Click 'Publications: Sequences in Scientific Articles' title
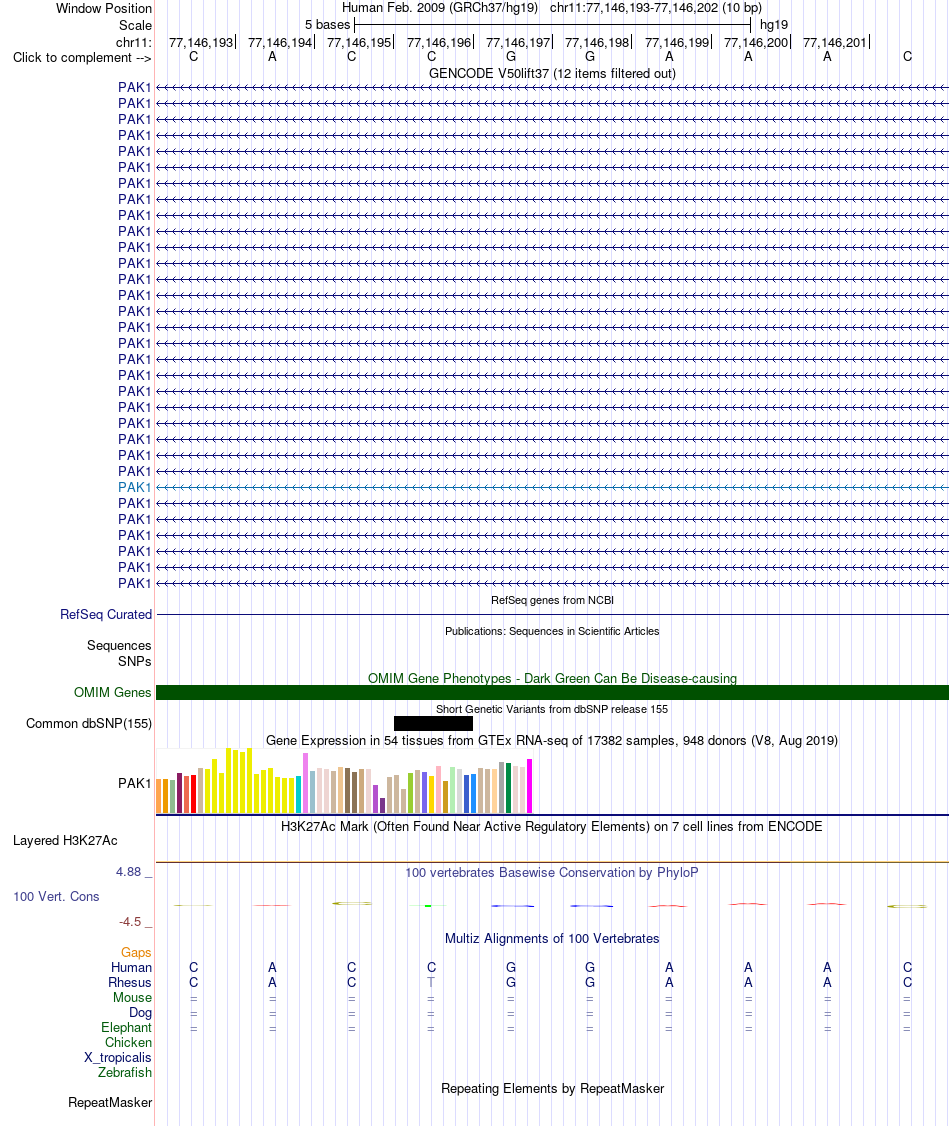Viewport: 950px width, 1126px height. (x=552, y=631)
